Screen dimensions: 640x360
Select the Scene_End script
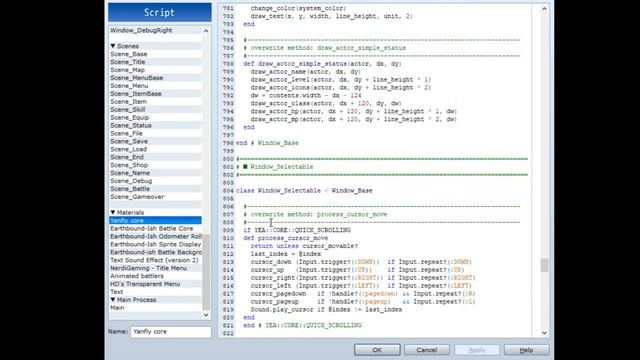[x=156, y=157]
